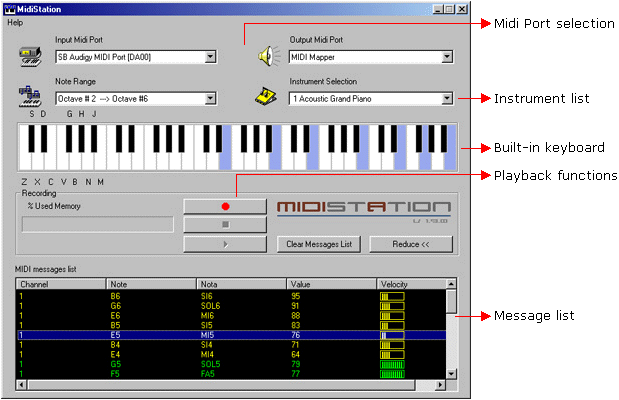Click the Reduce << button

coord(404,244)
